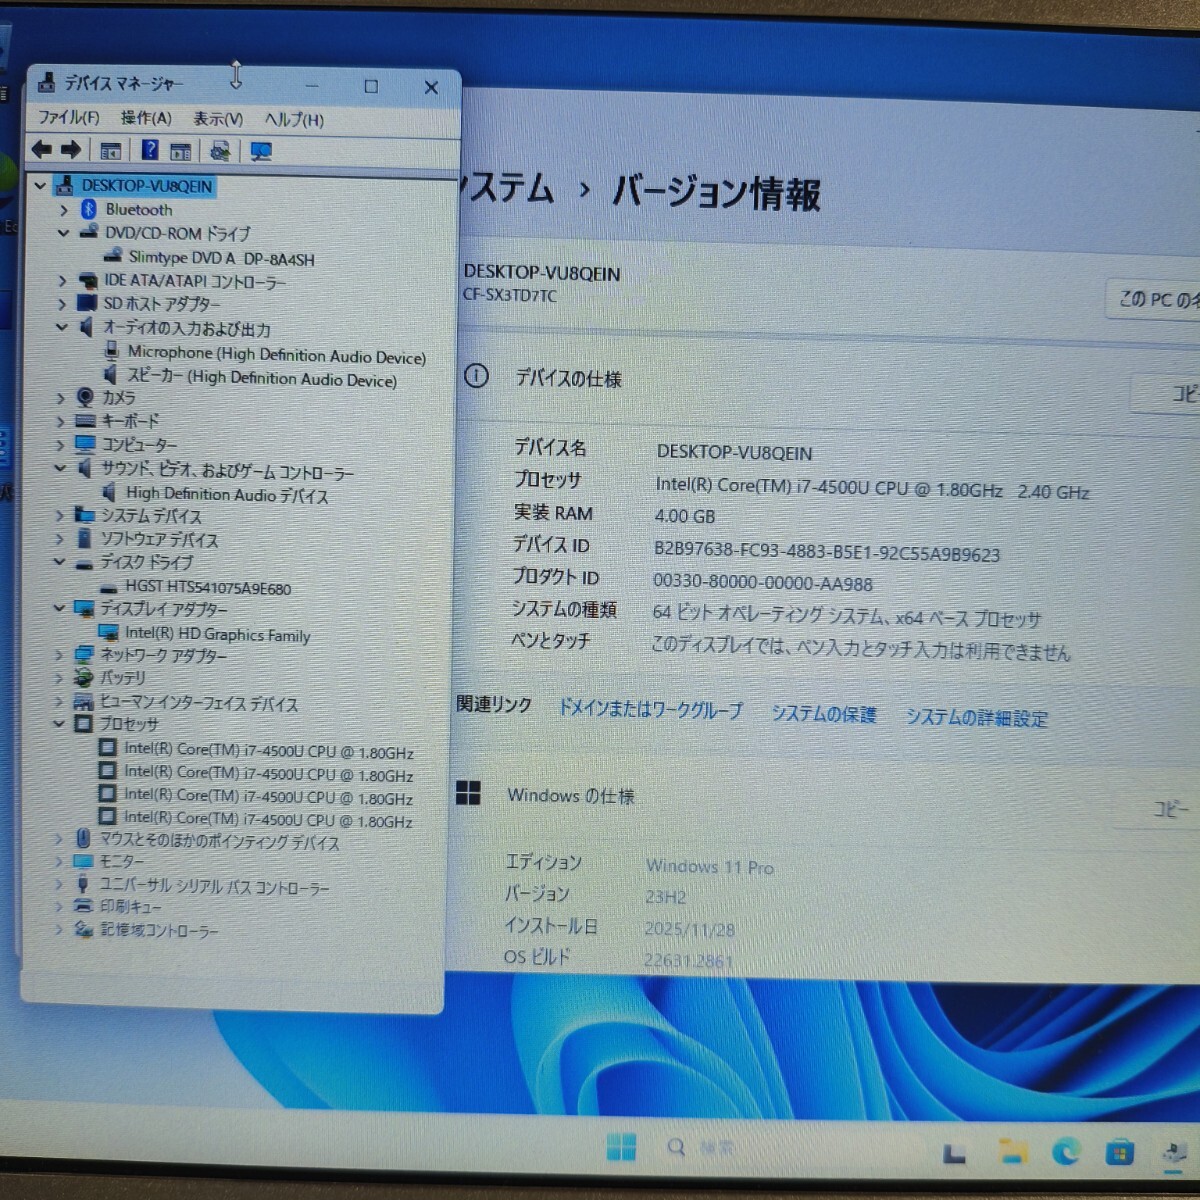Image resolution: width=1200 pixels, height=1200 pixels.
Task: Open ドメインまたはワークグループ link
Action: tap(650, 710)
